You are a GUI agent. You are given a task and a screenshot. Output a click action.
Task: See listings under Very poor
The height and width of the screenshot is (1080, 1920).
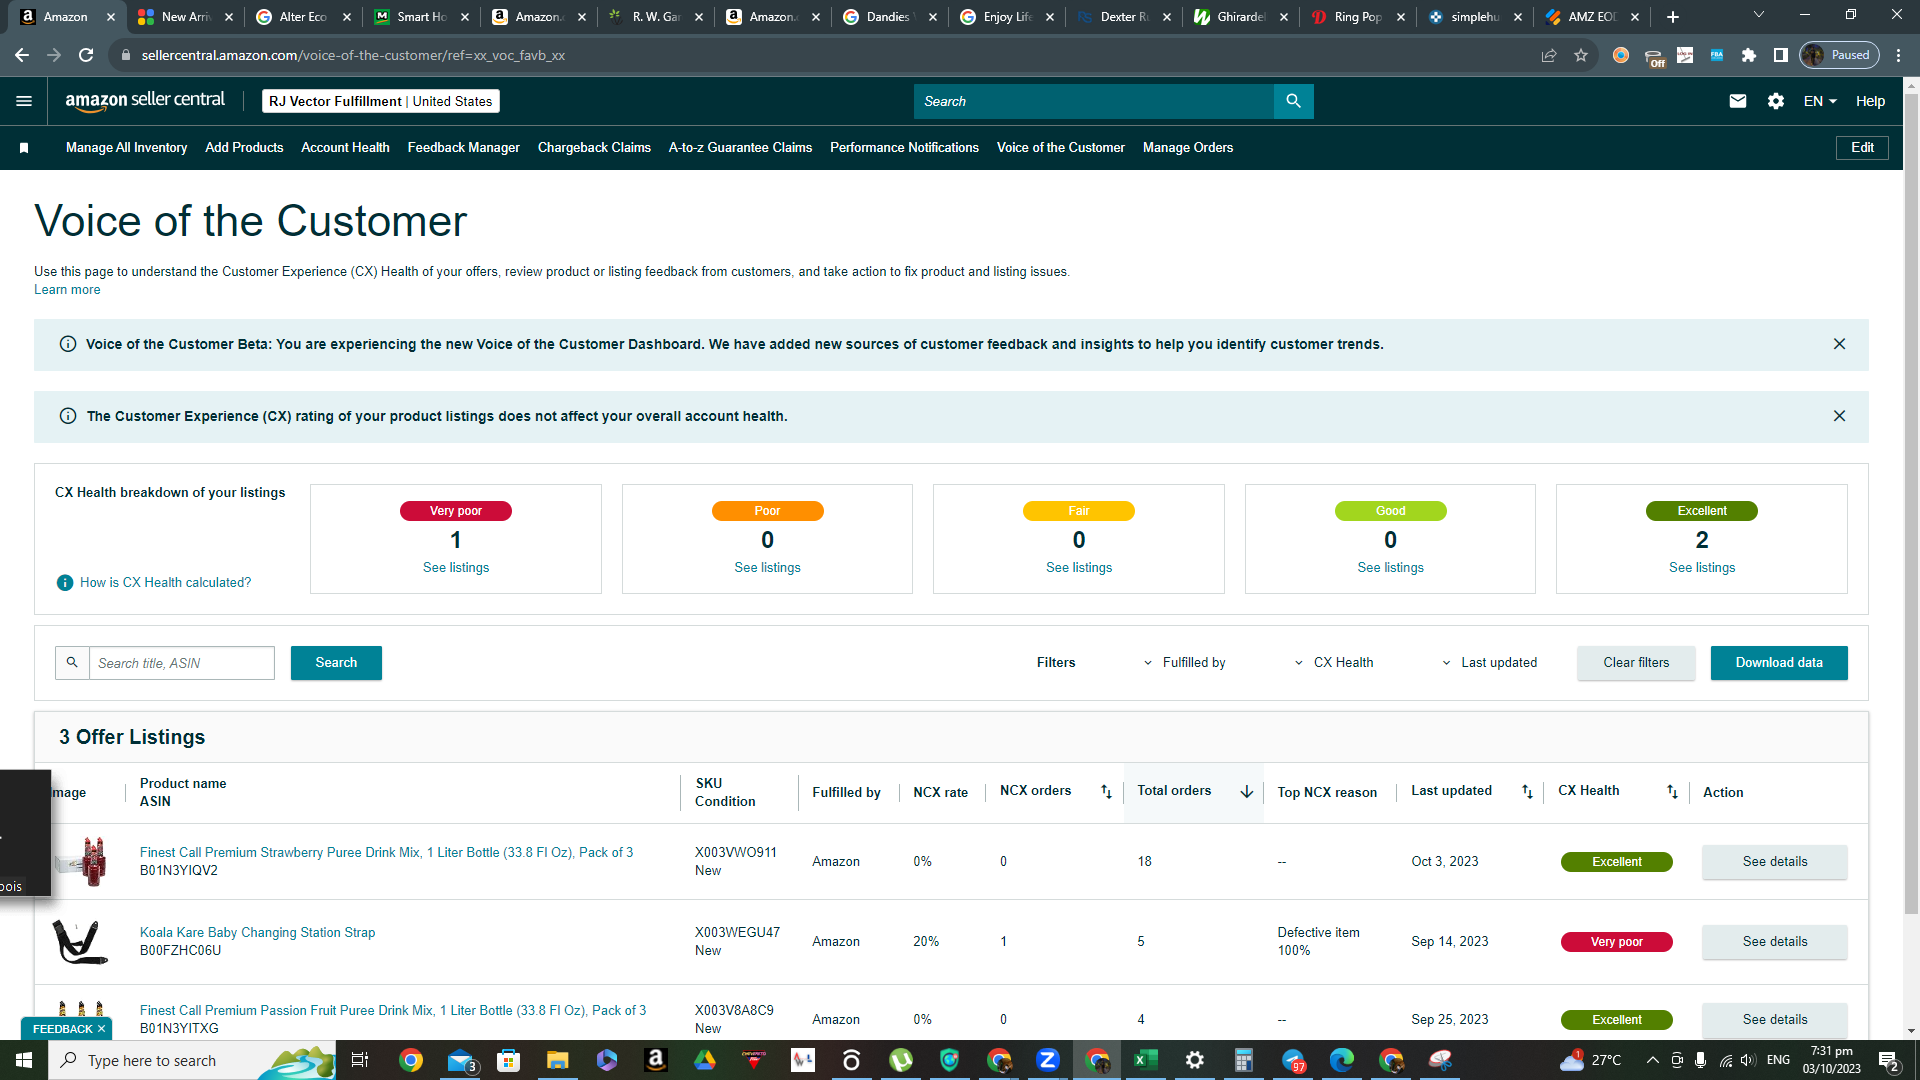(x=456, y=568)
